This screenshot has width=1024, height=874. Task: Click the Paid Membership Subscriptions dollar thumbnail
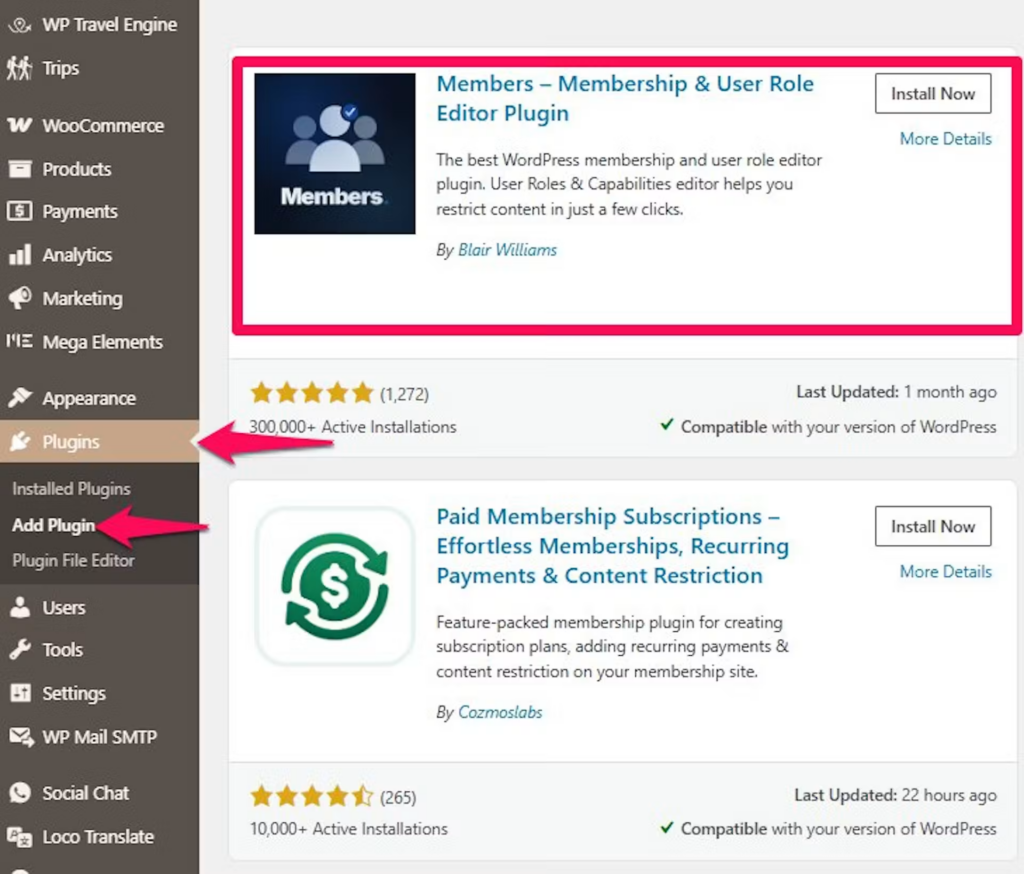pos(334,587)
